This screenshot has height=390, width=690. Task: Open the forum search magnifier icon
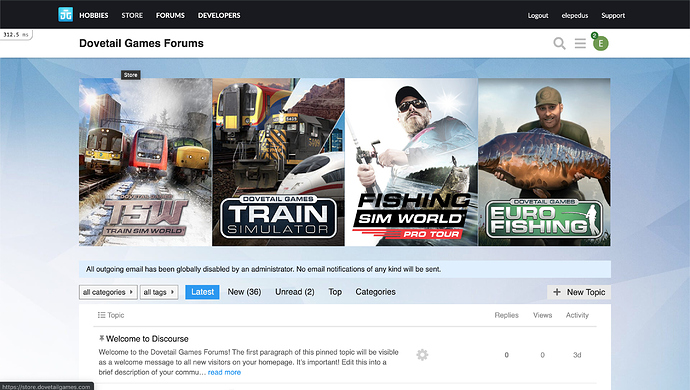click(x=559, y=43)
